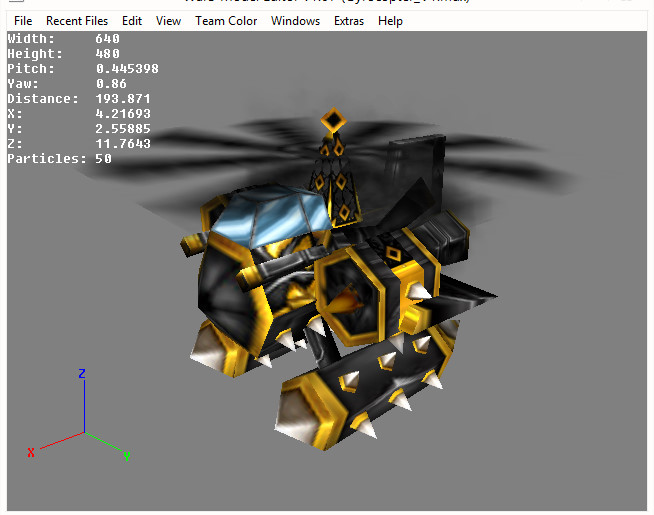Click the Yaw value 0.86
The height and width of the screenshot is (515, 654).
[x=111, y=84]
